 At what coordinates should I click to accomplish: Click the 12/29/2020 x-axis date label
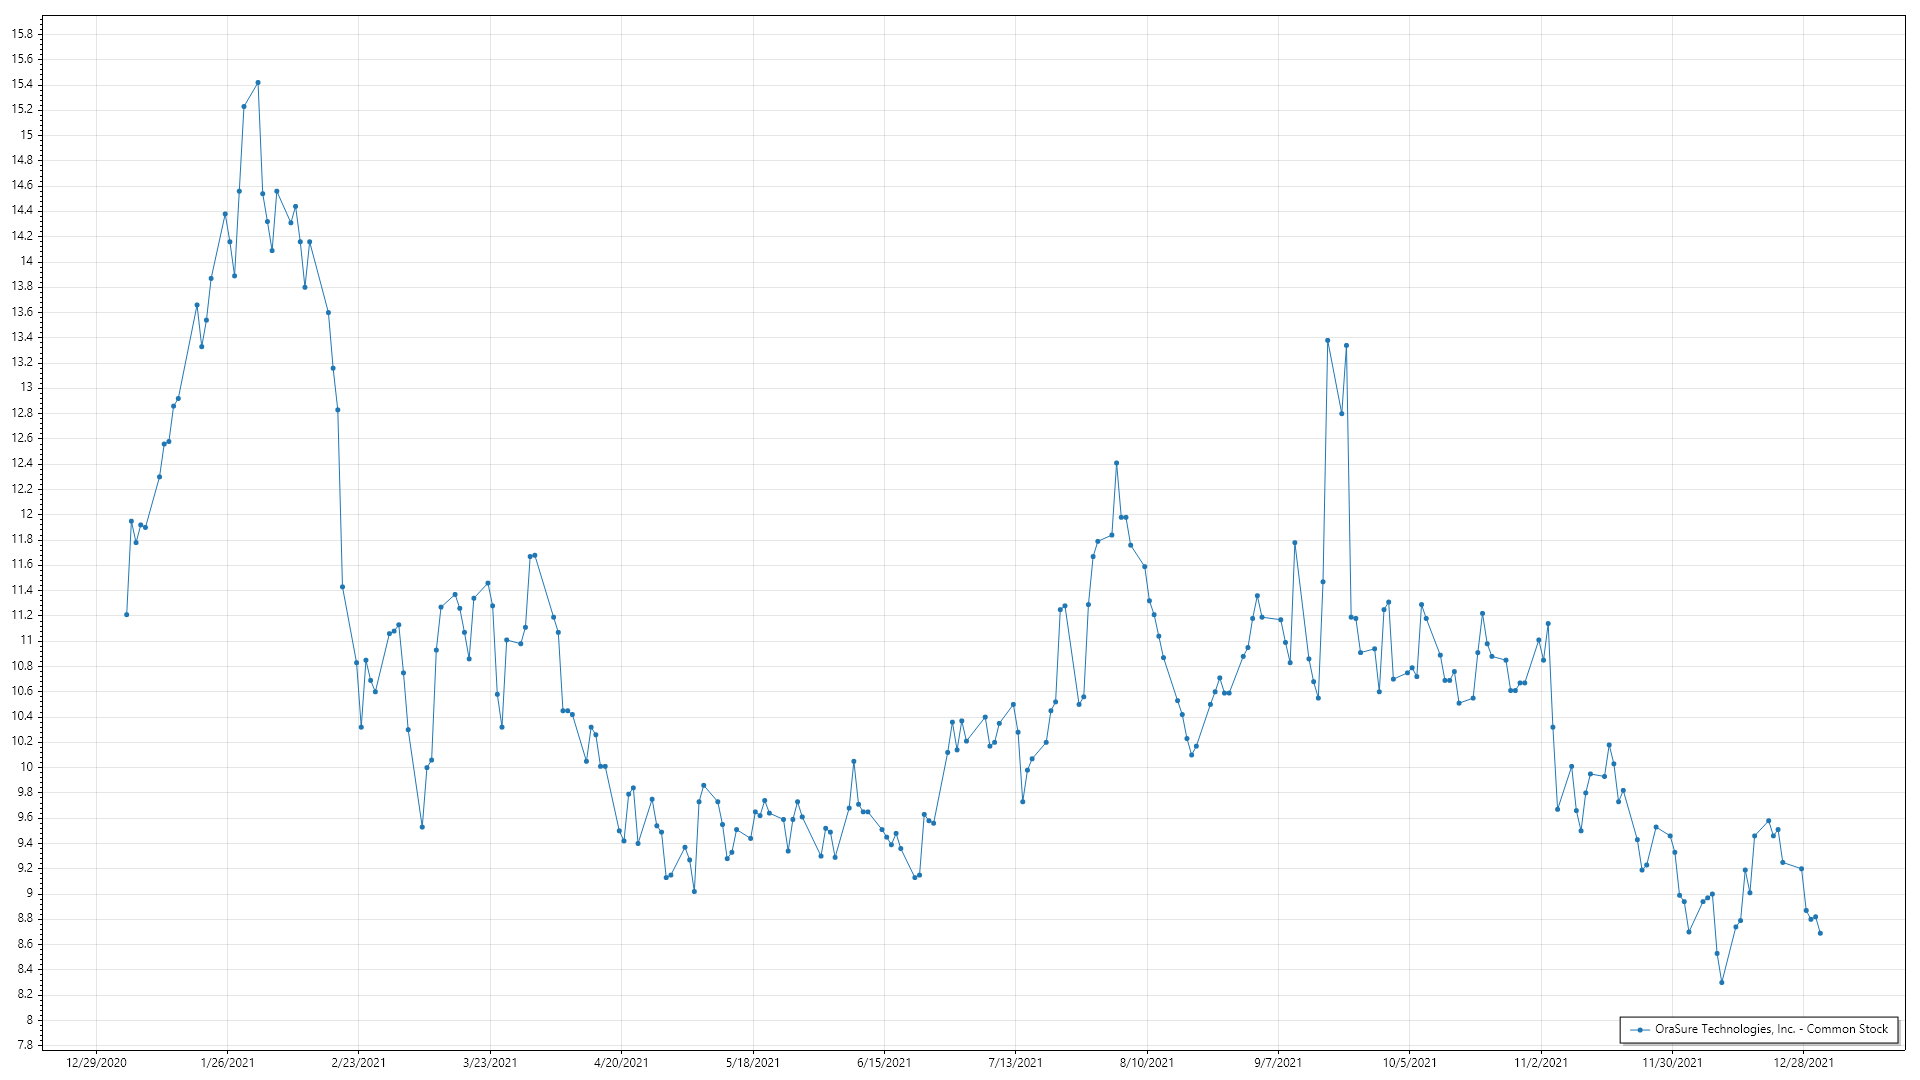click(96, 1062)
